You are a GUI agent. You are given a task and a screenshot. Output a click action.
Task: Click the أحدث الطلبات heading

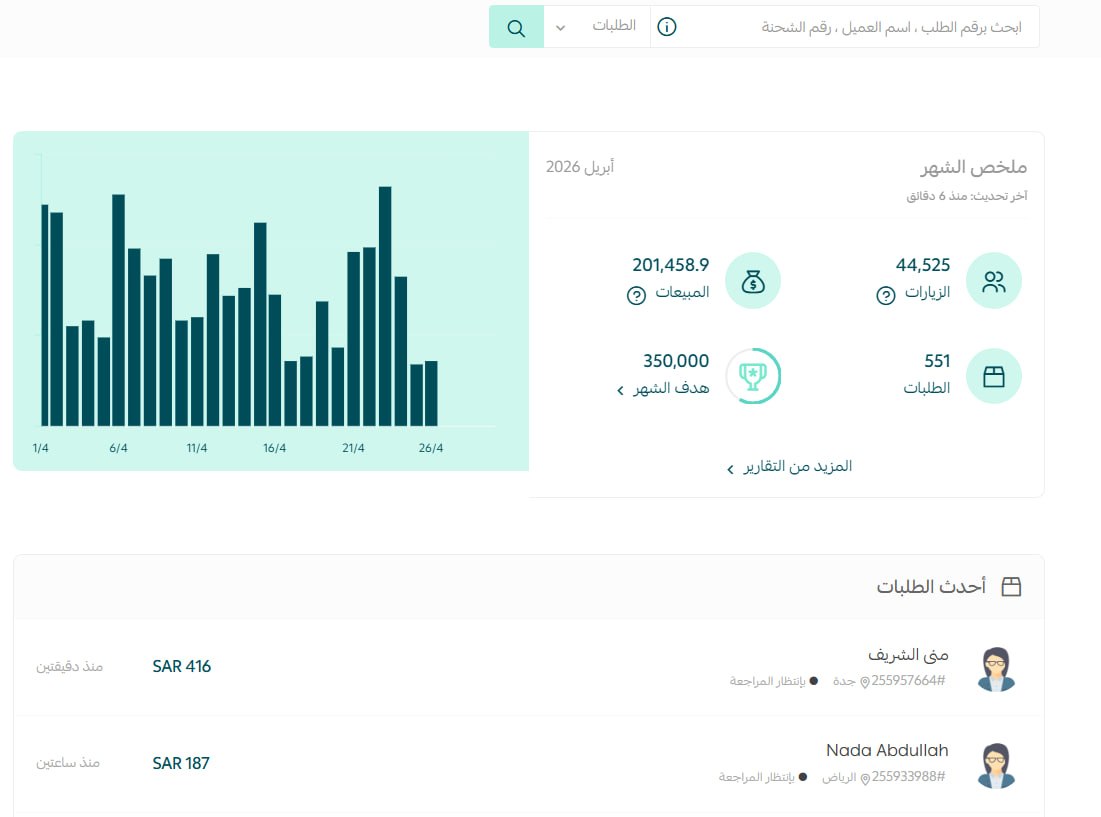click(931, 587)
